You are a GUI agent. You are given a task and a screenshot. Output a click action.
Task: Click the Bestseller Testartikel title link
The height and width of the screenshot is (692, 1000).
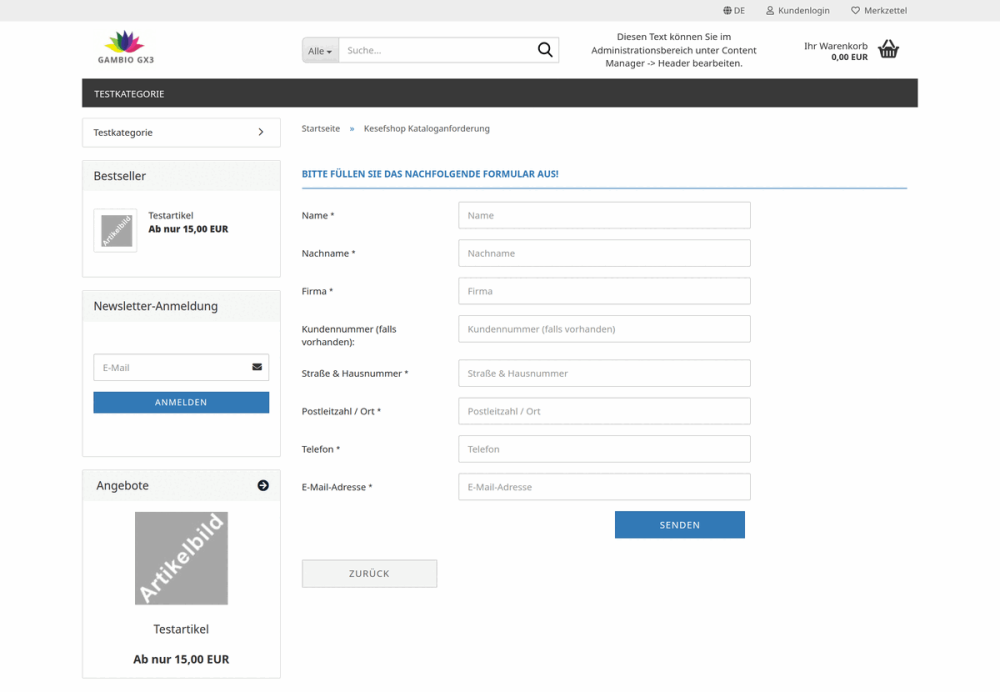point(171,216)
